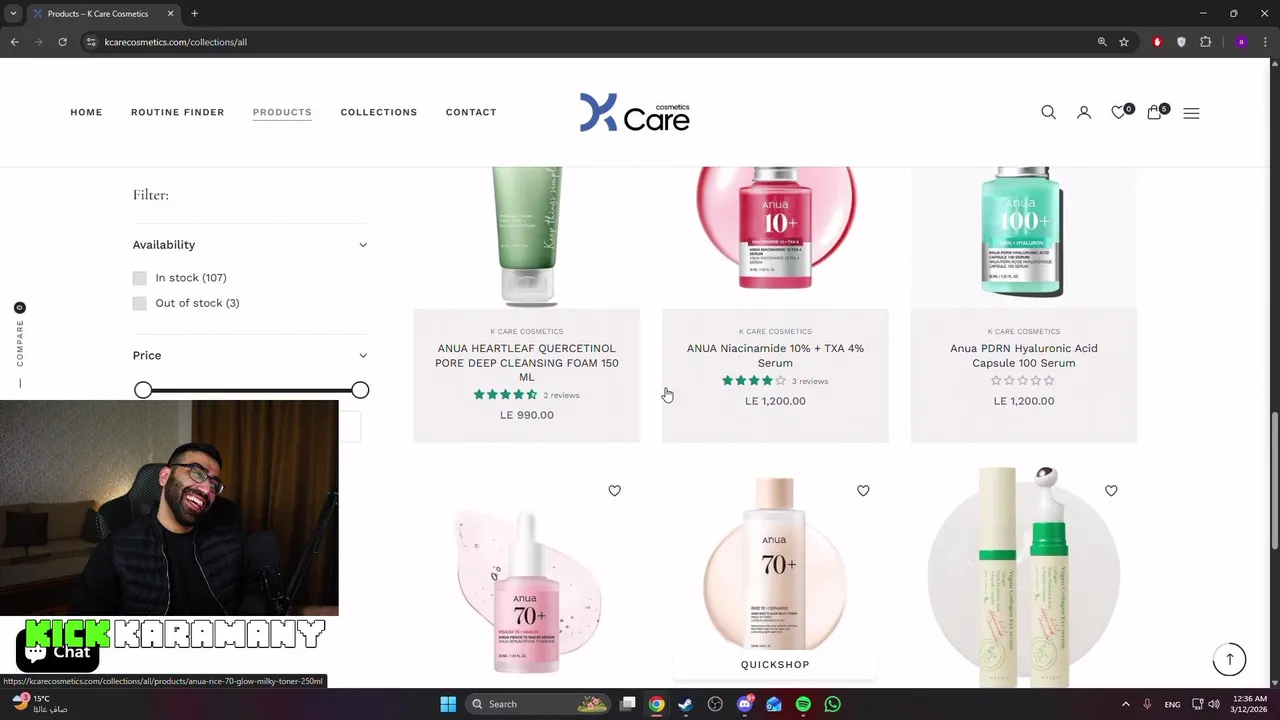
Task: Open the taskbar clock showing 12:36 AM
Action: coord(1250,704)
